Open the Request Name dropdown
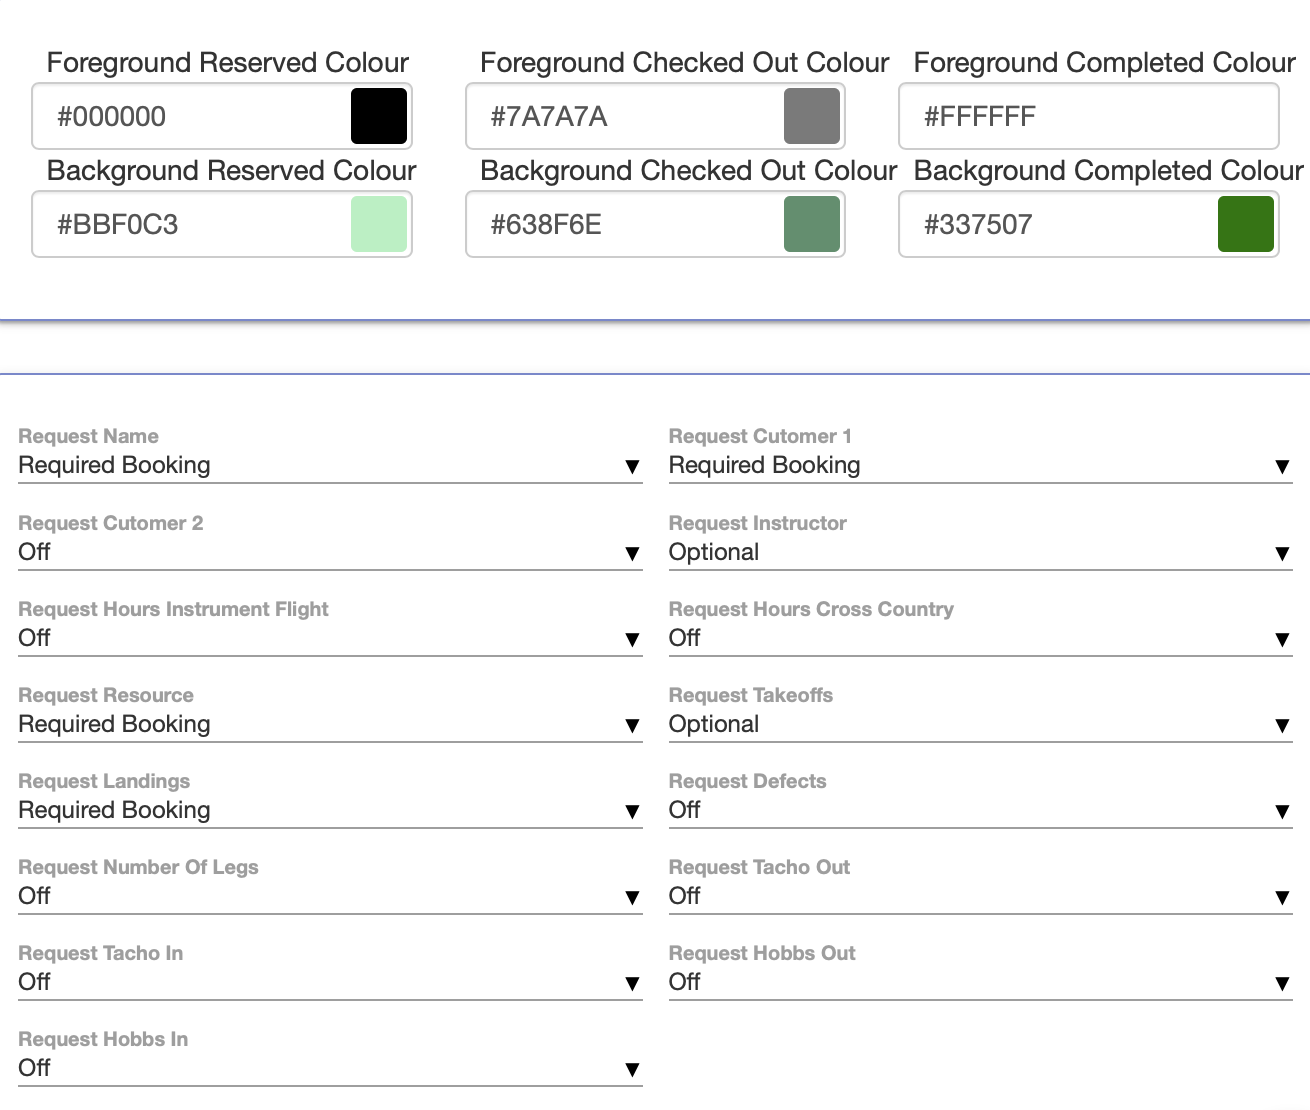The height and width of the screenshot is (1110, 1310). (330, 466)
